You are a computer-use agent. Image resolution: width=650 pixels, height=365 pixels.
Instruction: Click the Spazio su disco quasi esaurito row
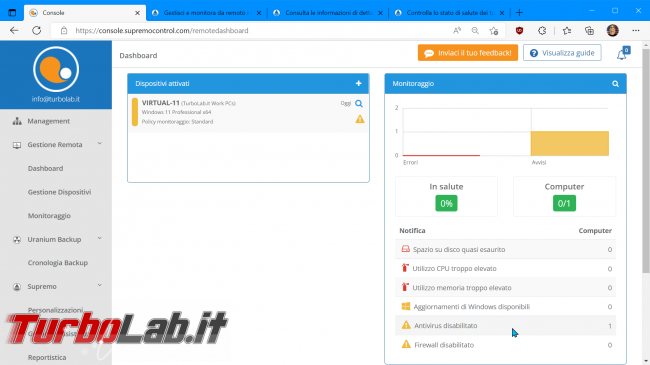505,249
